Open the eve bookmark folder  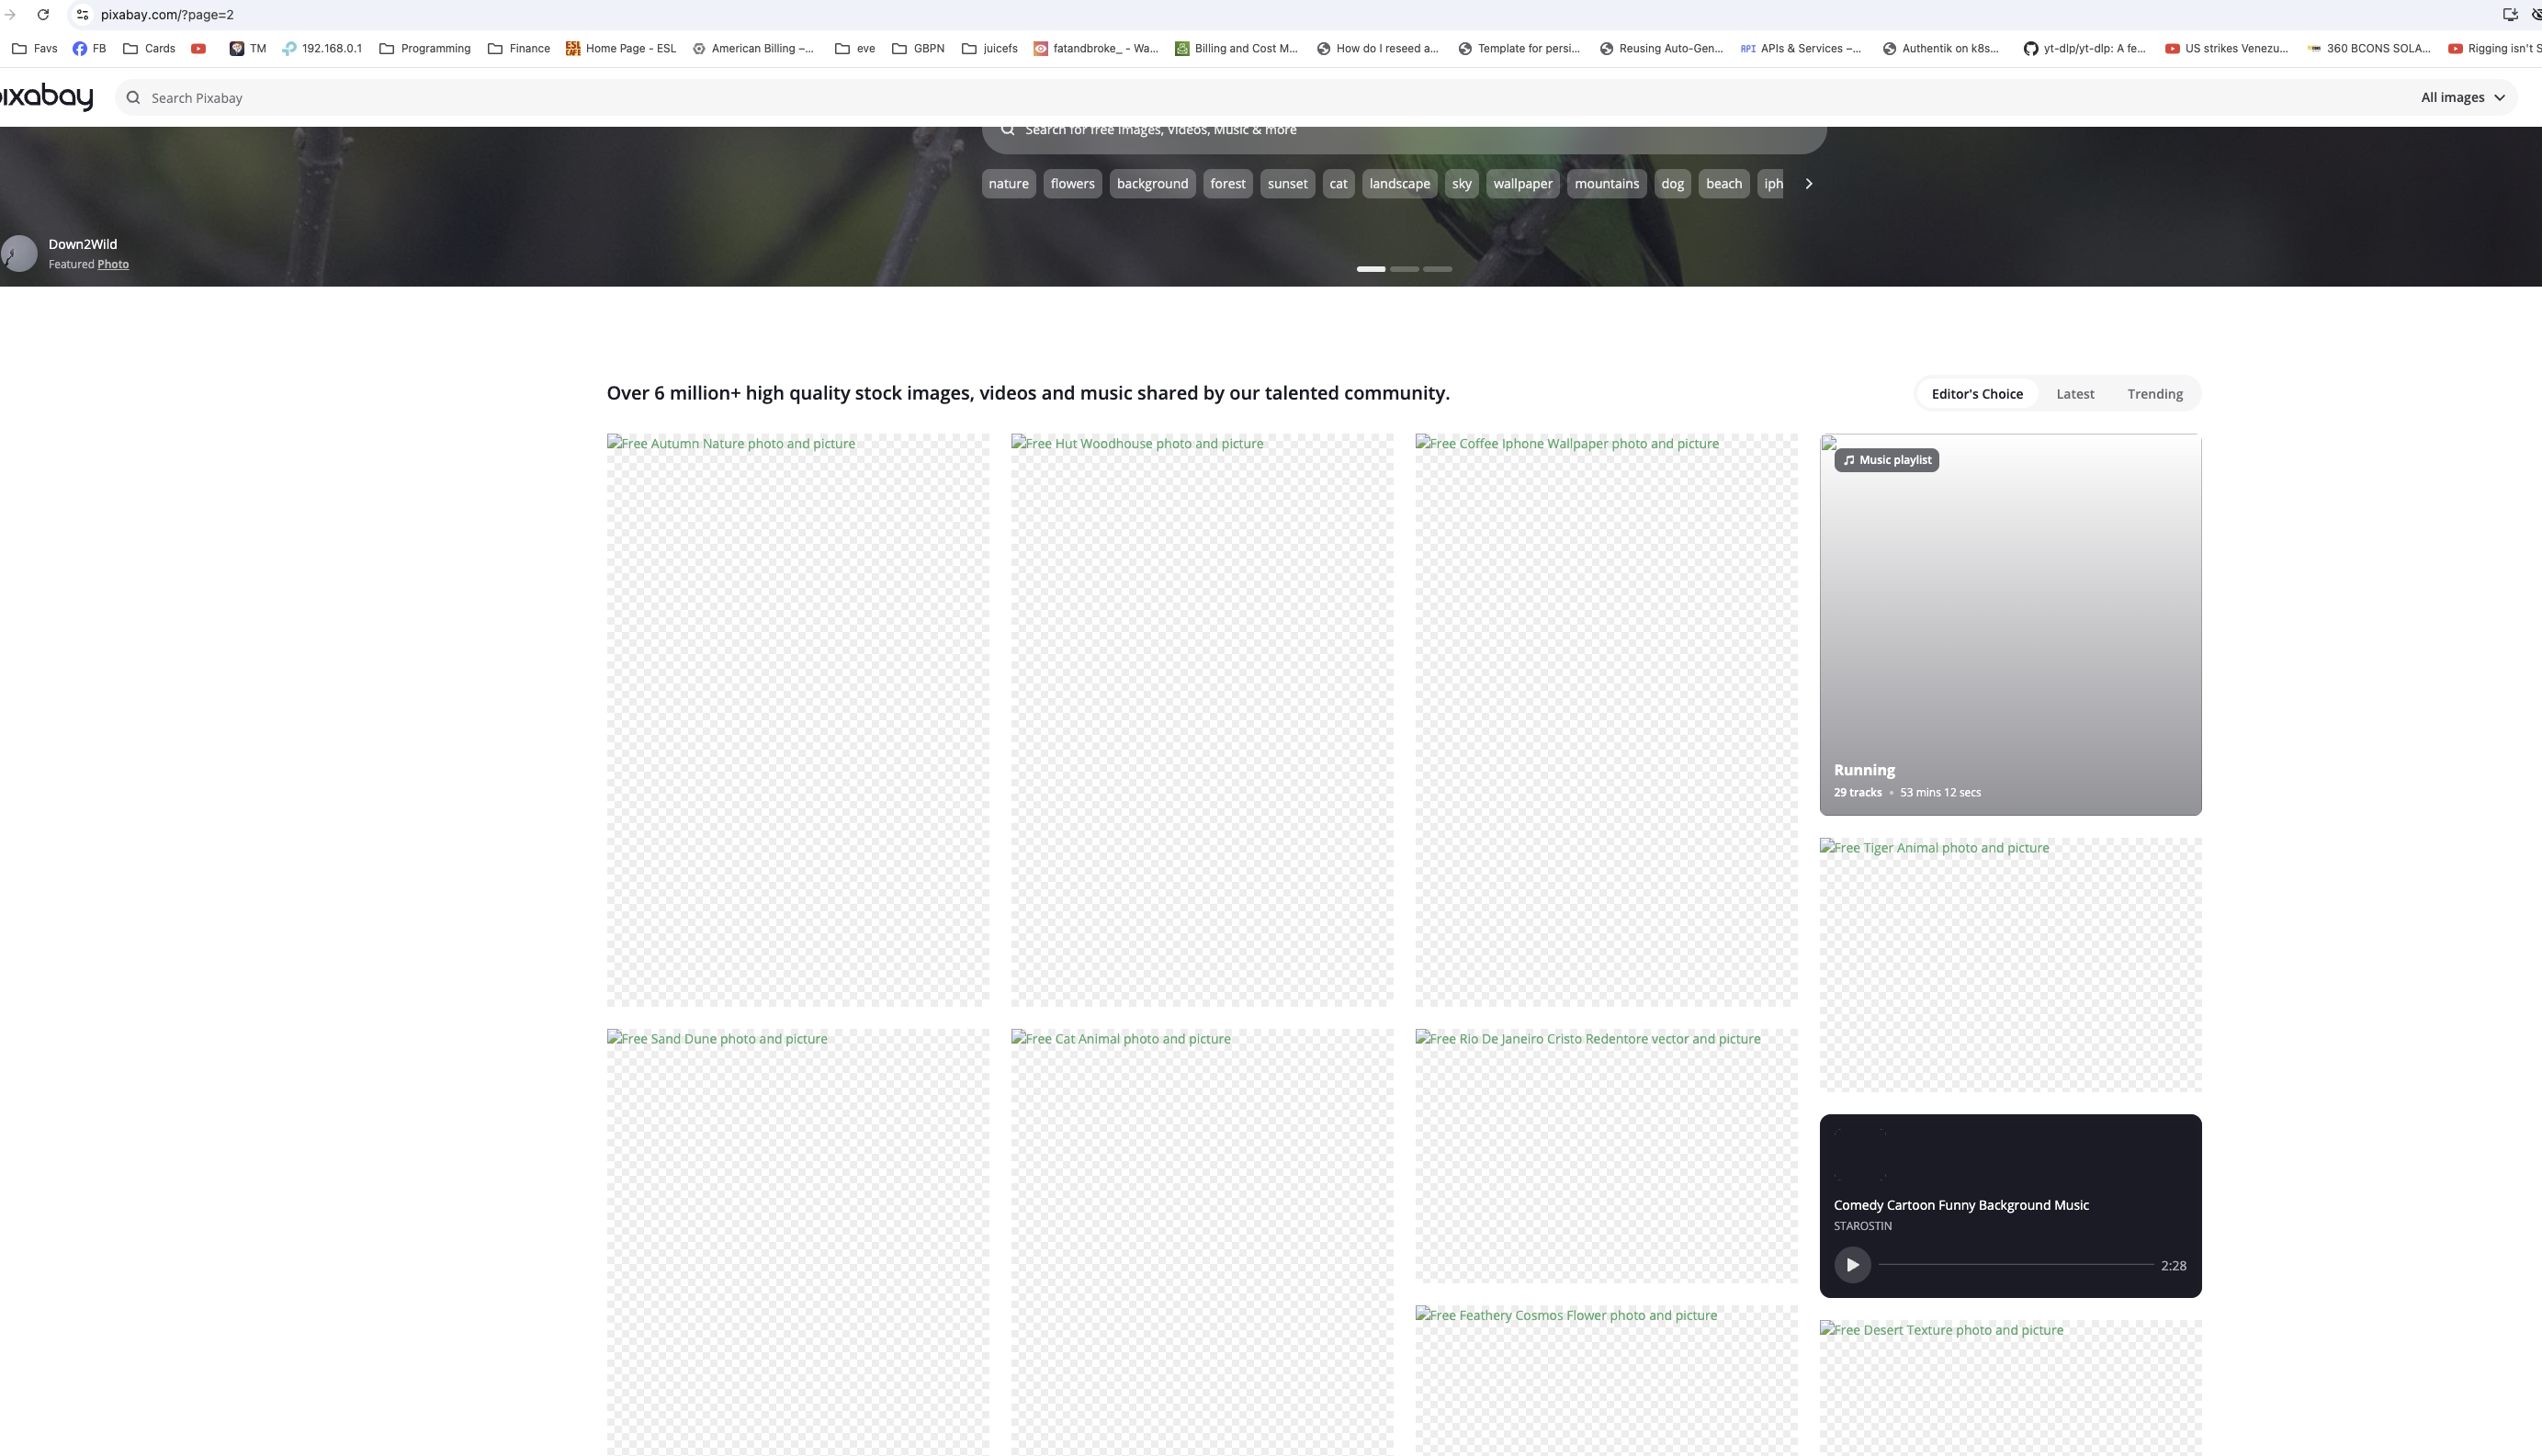pyautogui.click(x=855, y=48)
